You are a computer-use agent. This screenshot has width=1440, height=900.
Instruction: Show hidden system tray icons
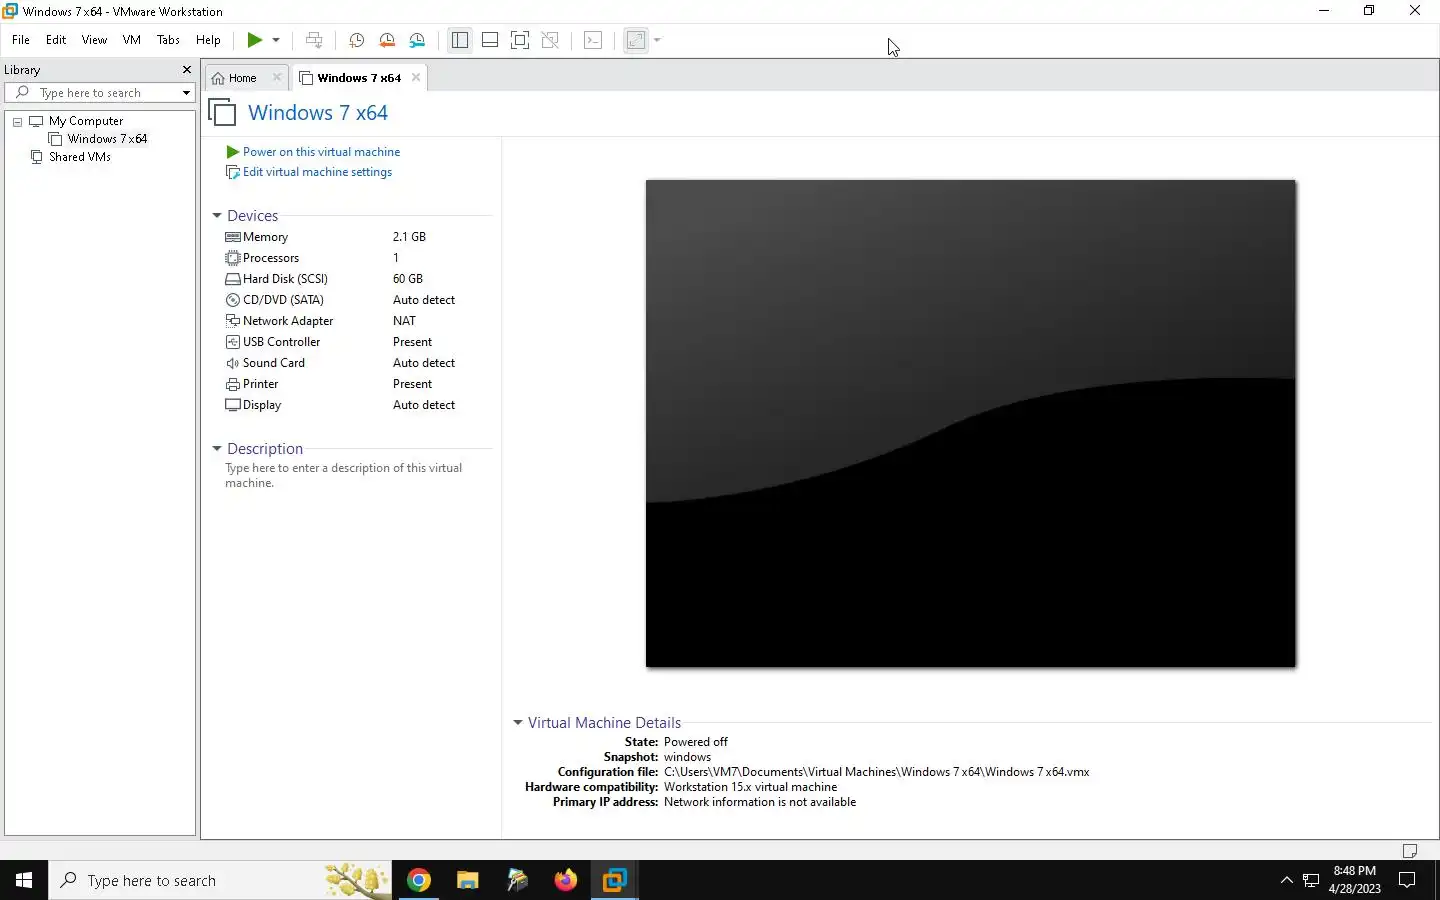pos(1286,880)
